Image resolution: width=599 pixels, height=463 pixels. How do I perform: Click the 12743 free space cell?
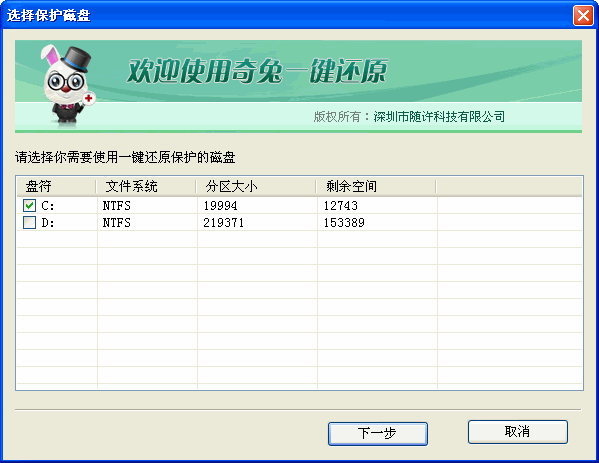pyautogui.click(x=341, y=206)
